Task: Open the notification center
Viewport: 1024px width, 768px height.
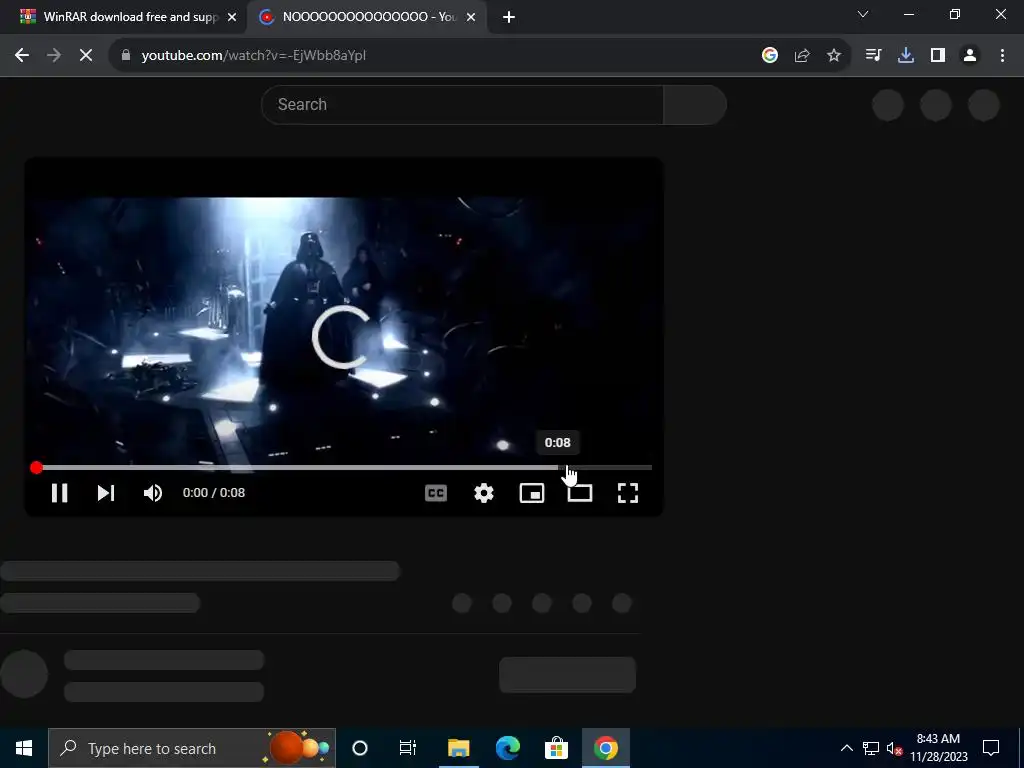Action: [x=991, y=748]
